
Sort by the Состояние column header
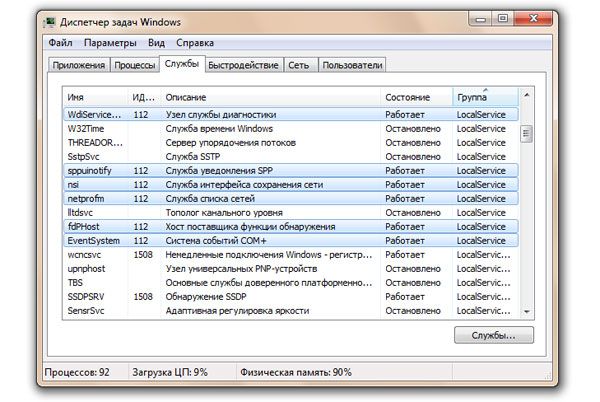pyautogui.click(x=416, y=97)
